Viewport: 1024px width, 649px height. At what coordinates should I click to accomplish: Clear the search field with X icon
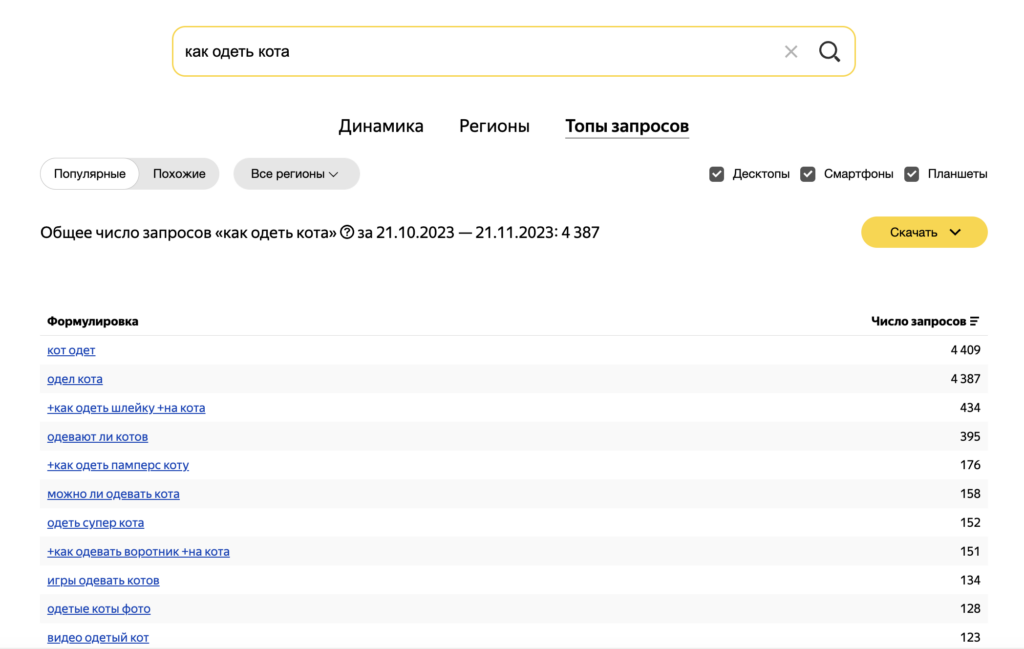pyautogui.click(x=791, y=51)
